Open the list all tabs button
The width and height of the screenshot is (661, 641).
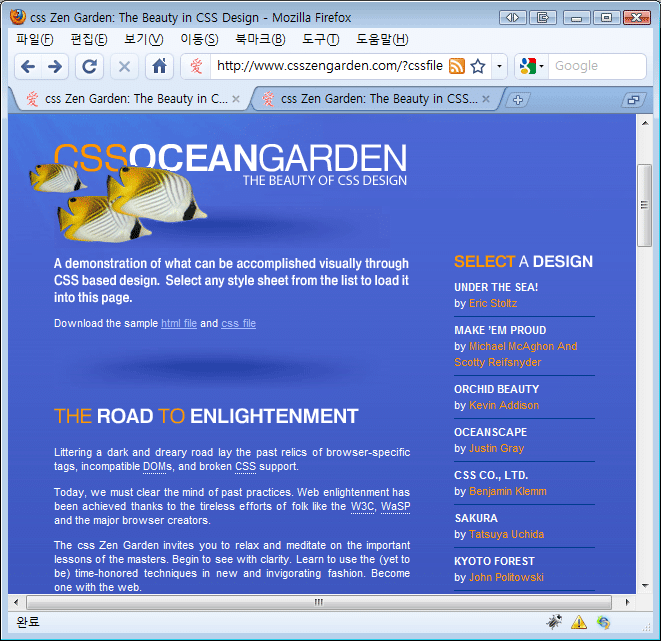(x=634, y=100)
